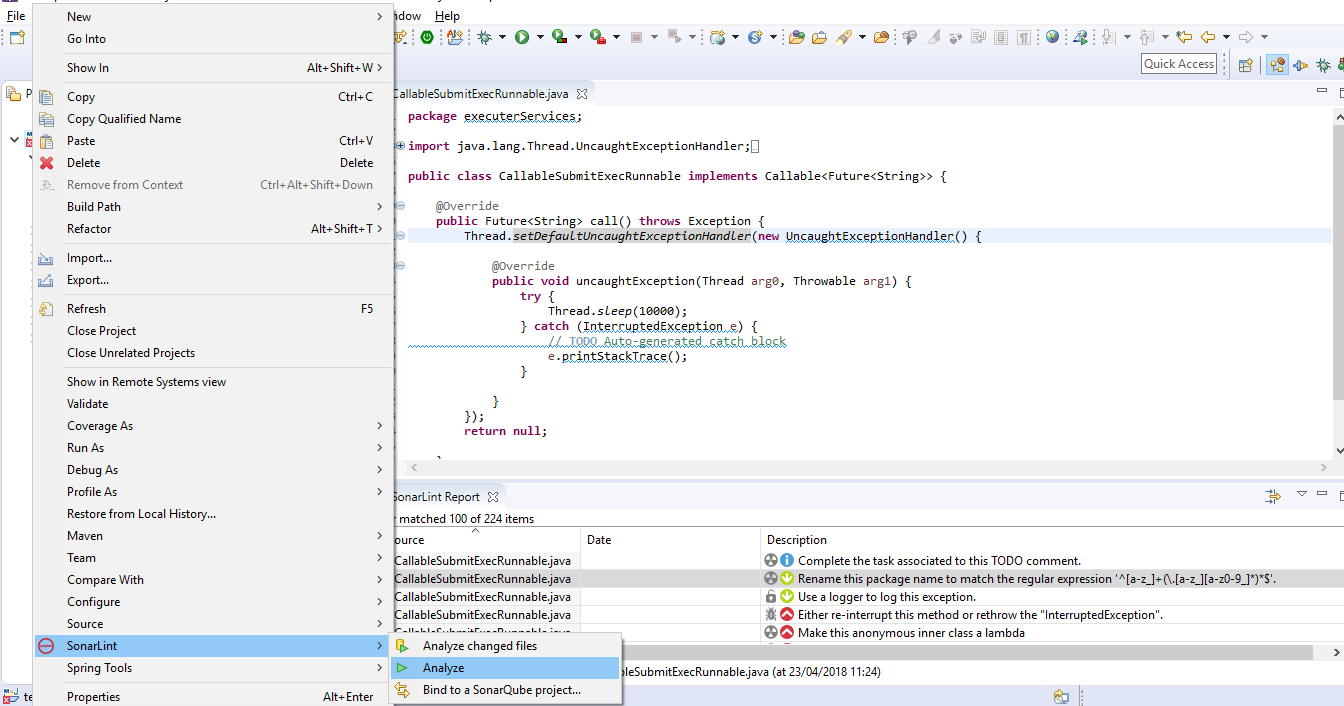The width and height of the screenshot is (1344, 706).
Task: Open External Tools dropdown arrow
Action: (616, 37)
